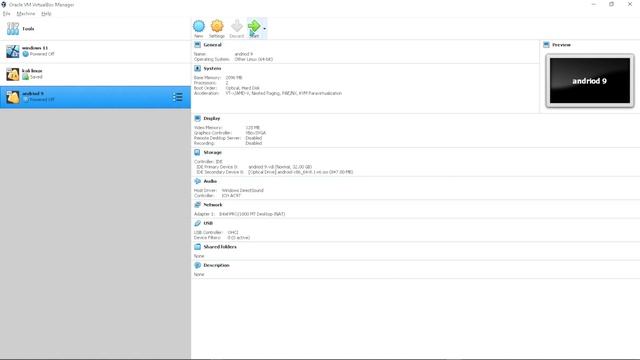
Task: Click the Powered Off status icon of windows 11
Action: pos(25,54)
